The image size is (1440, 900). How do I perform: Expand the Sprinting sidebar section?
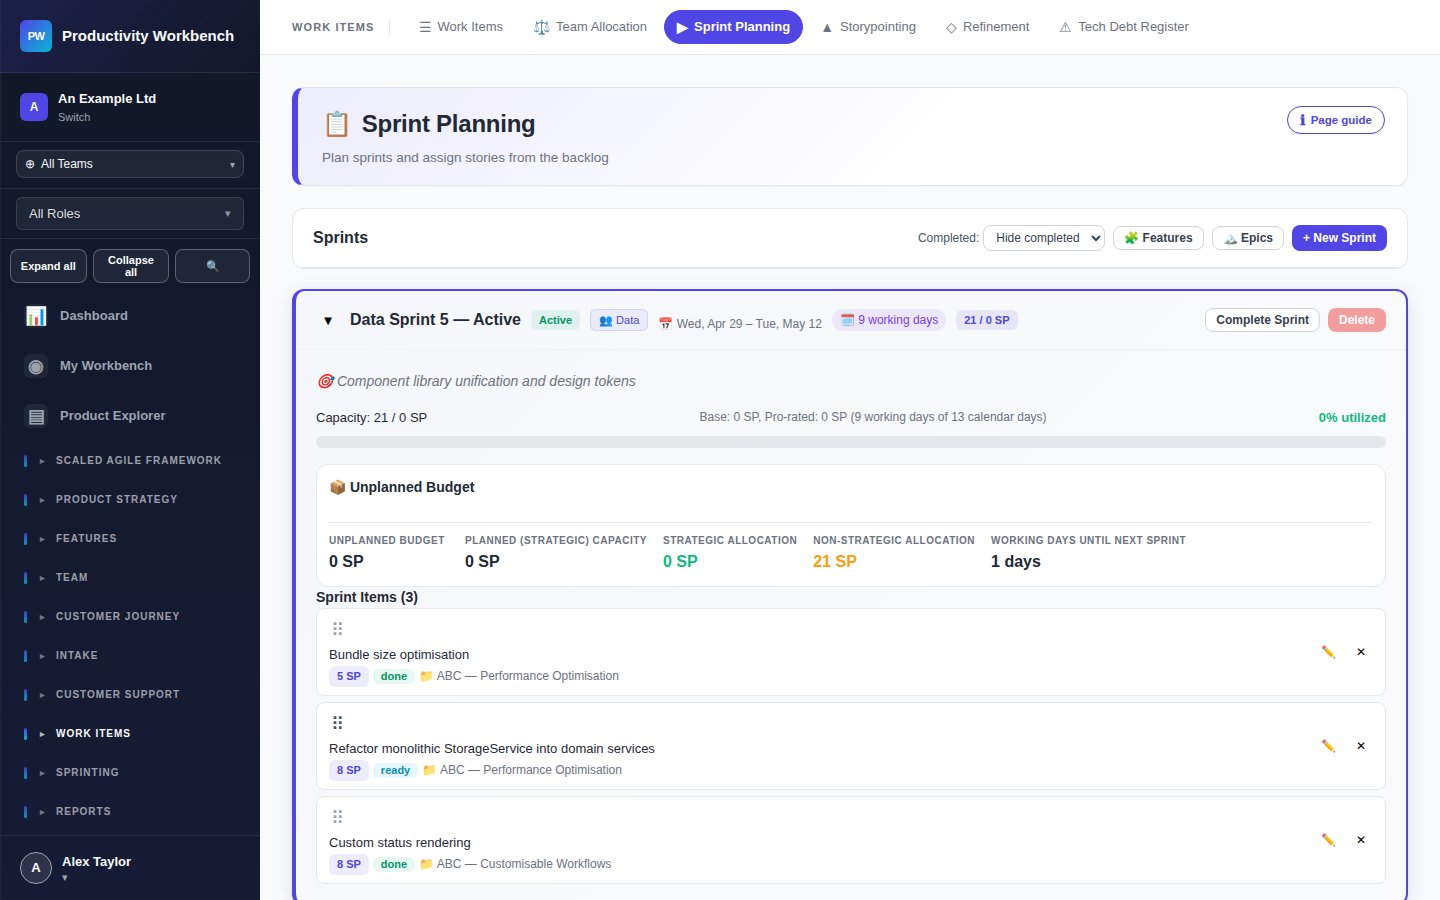pos(130,772)
